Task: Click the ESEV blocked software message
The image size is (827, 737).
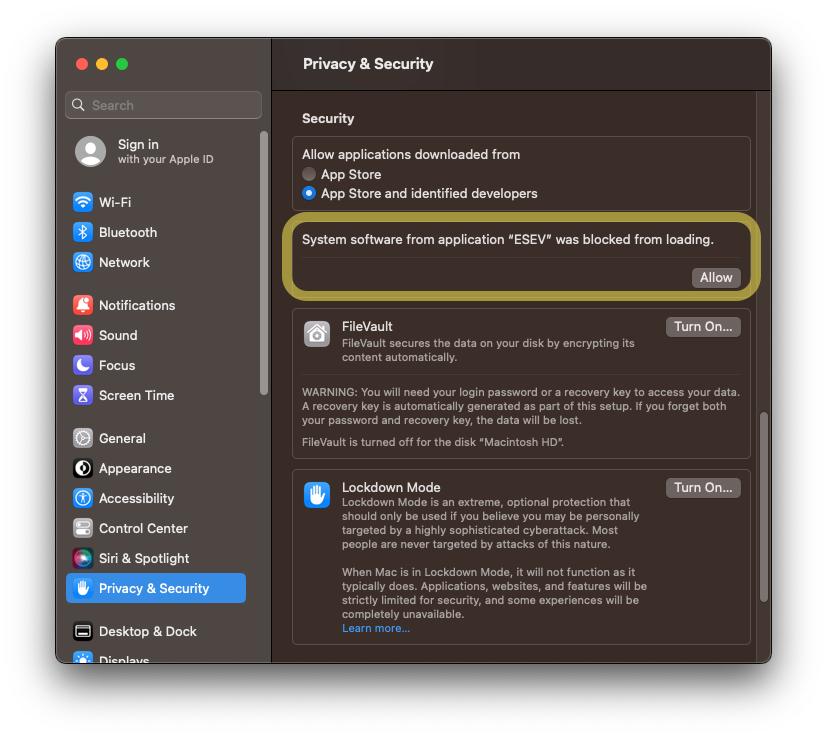Action: point(507,240)
